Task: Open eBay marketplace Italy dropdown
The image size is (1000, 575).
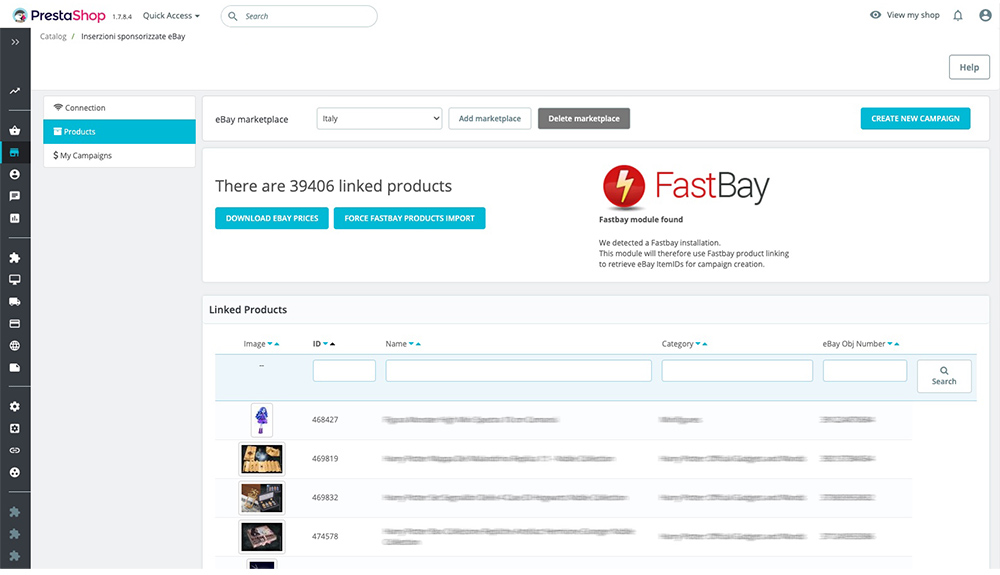Action: pyautogui.click(x=379, y=119)
